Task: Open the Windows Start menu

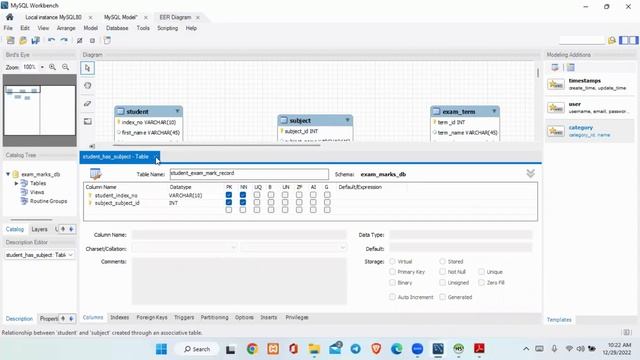Action: click(x=161, y=349)
